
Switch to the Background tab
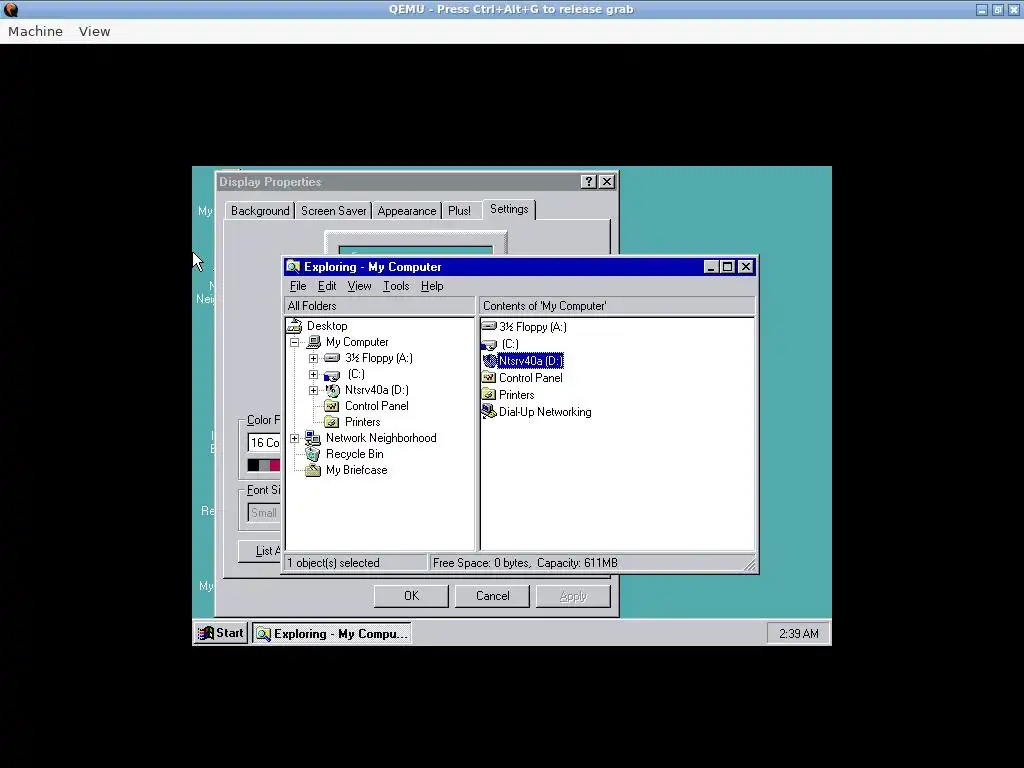(x=260, y=211)
